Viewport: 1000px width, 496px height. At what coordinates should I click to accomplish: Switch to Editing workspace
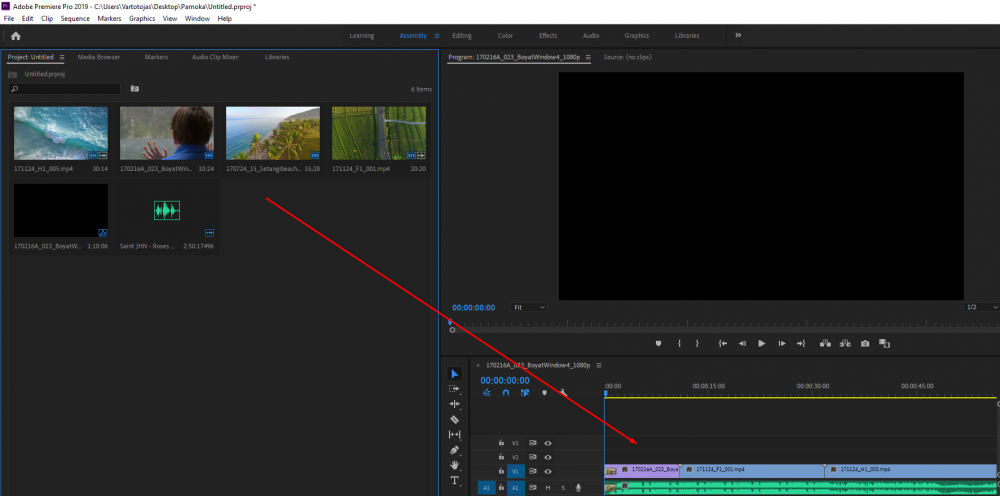point(462,36)
